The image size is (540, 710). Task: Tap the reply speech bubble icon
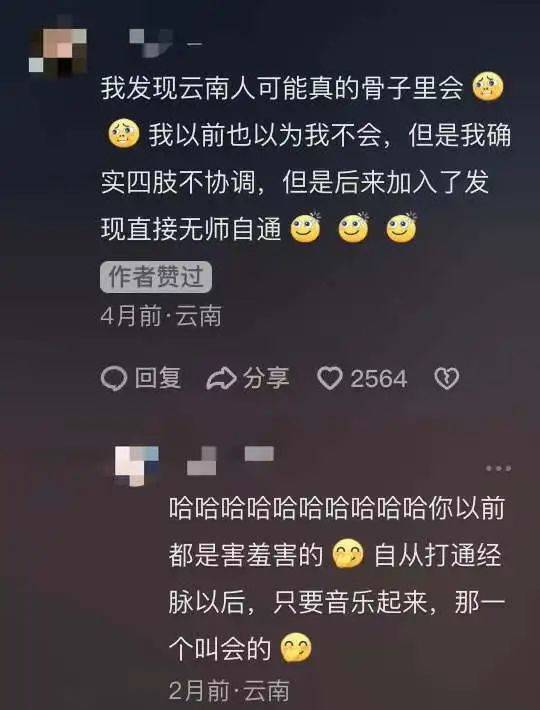click(x=114, y=378)
